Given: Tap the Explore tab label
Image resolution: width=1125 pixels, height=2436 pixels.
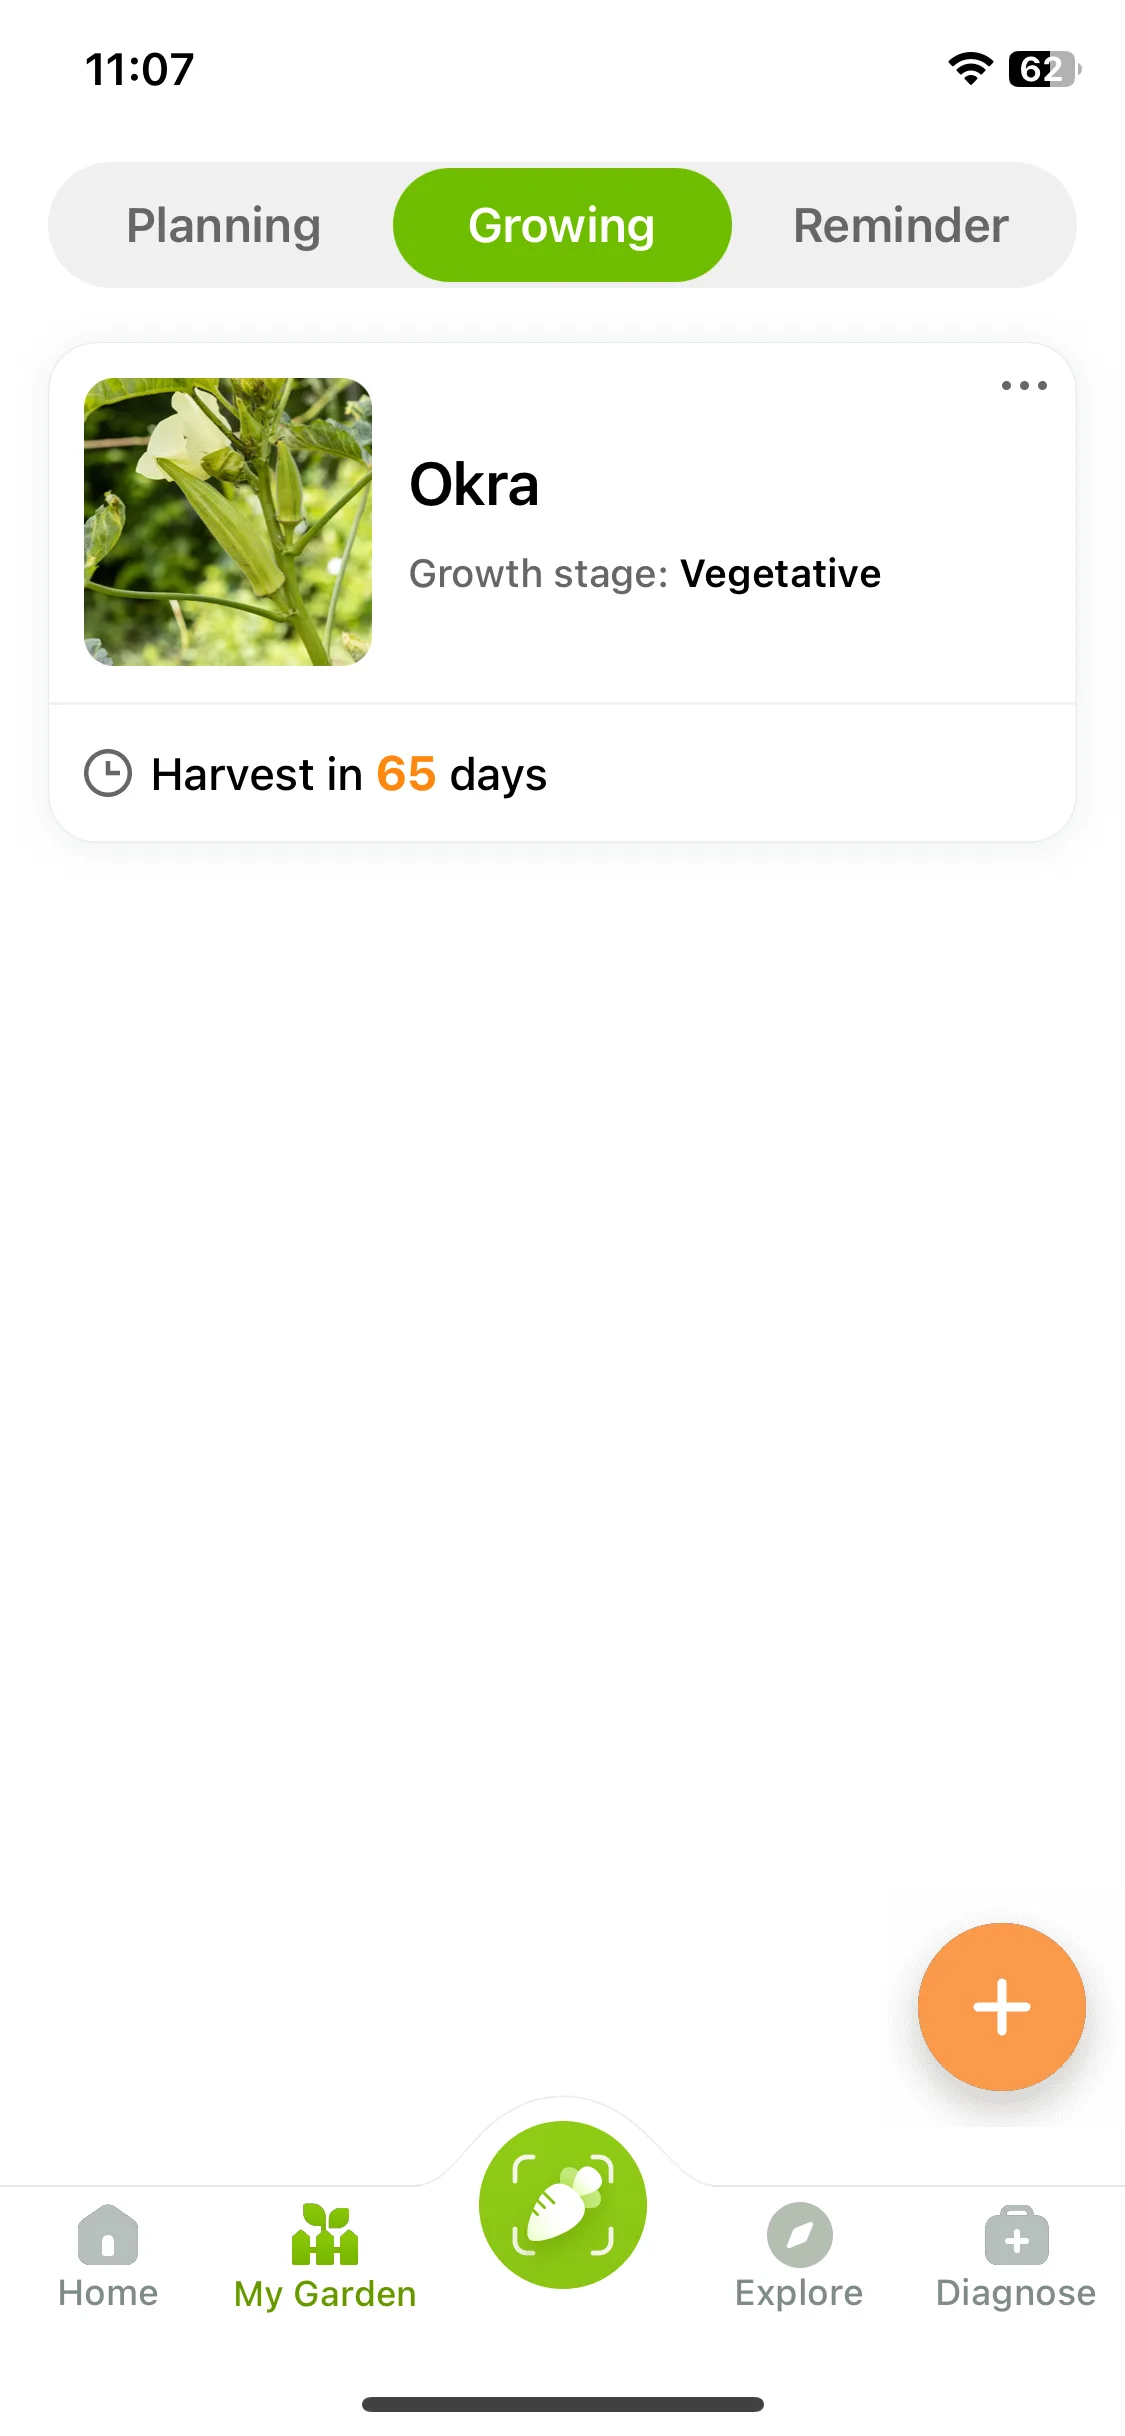Looking at the screenshot, I should [x=799, y=2293].
